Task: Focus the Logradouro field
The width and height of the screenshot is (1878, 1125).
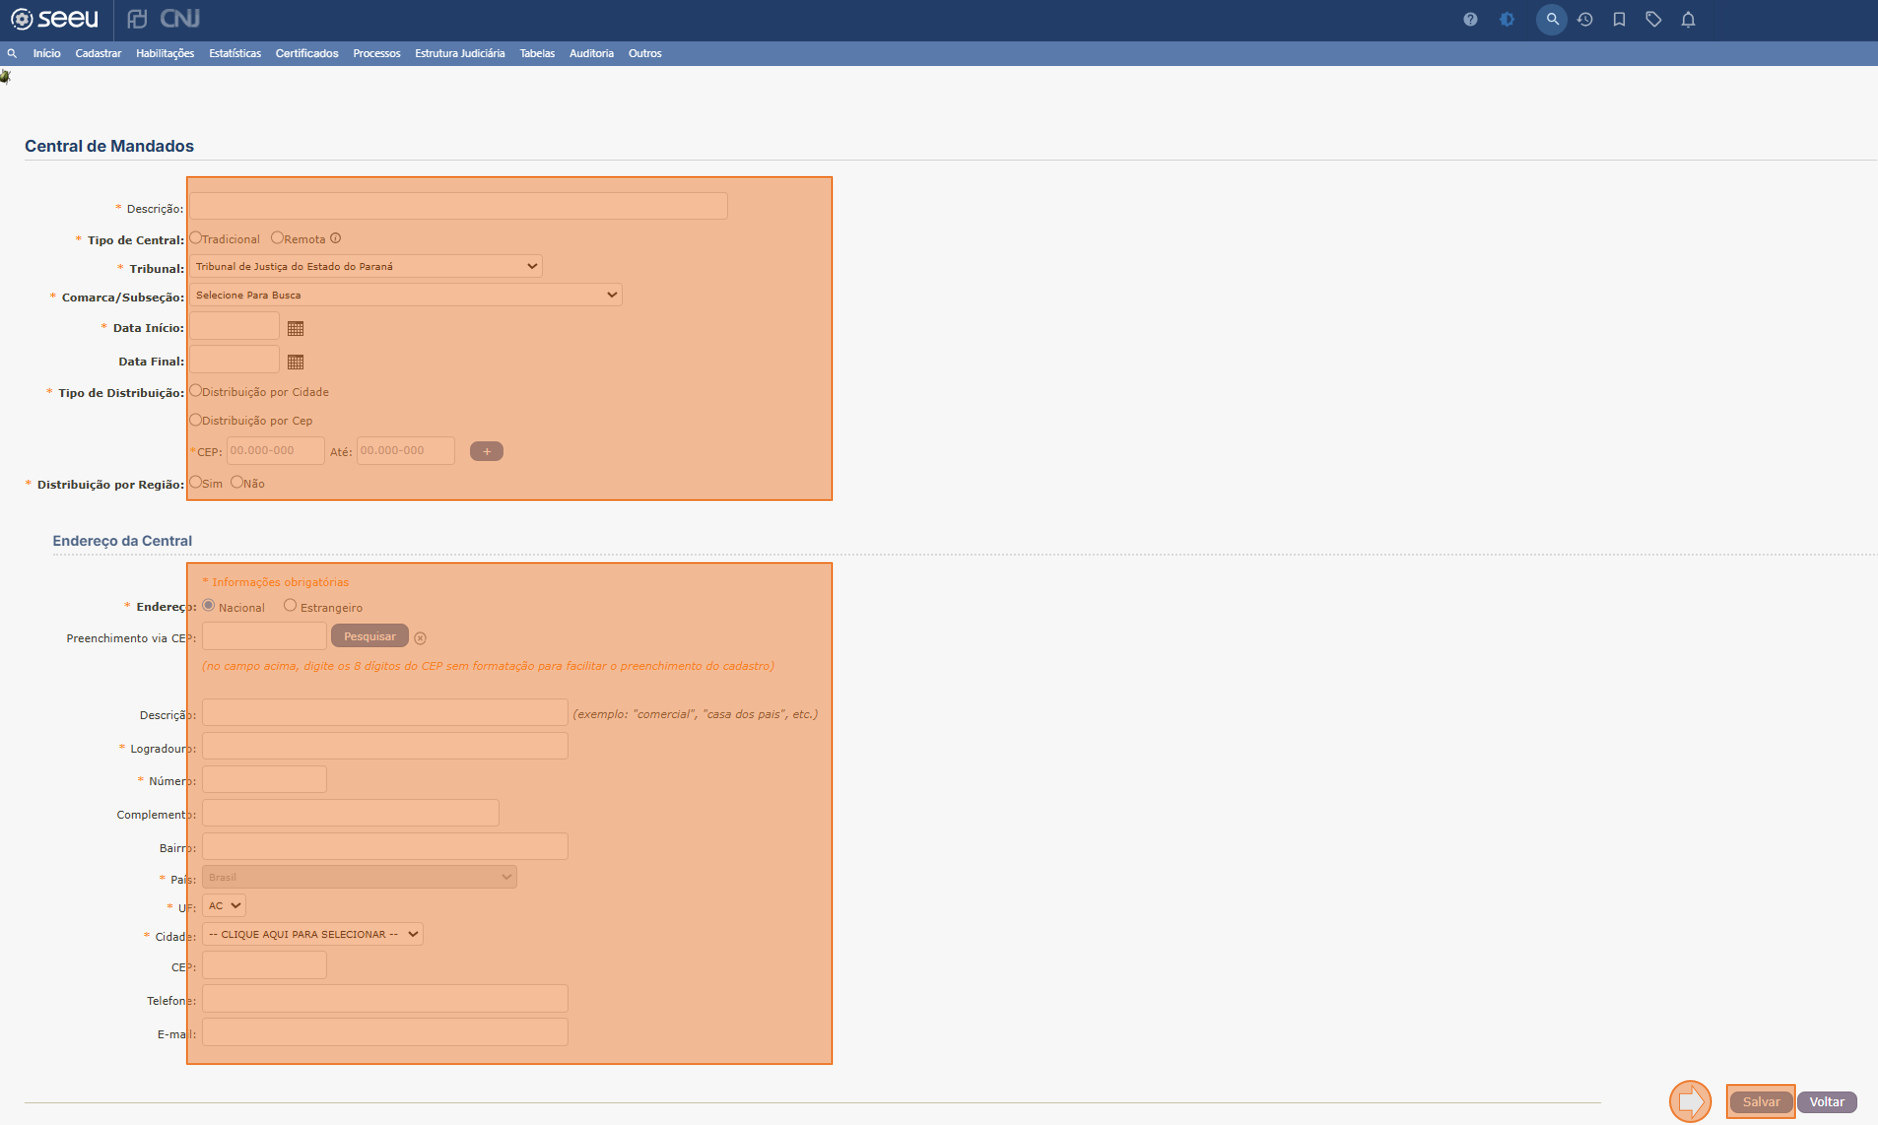Action: (x=385, y=746)
